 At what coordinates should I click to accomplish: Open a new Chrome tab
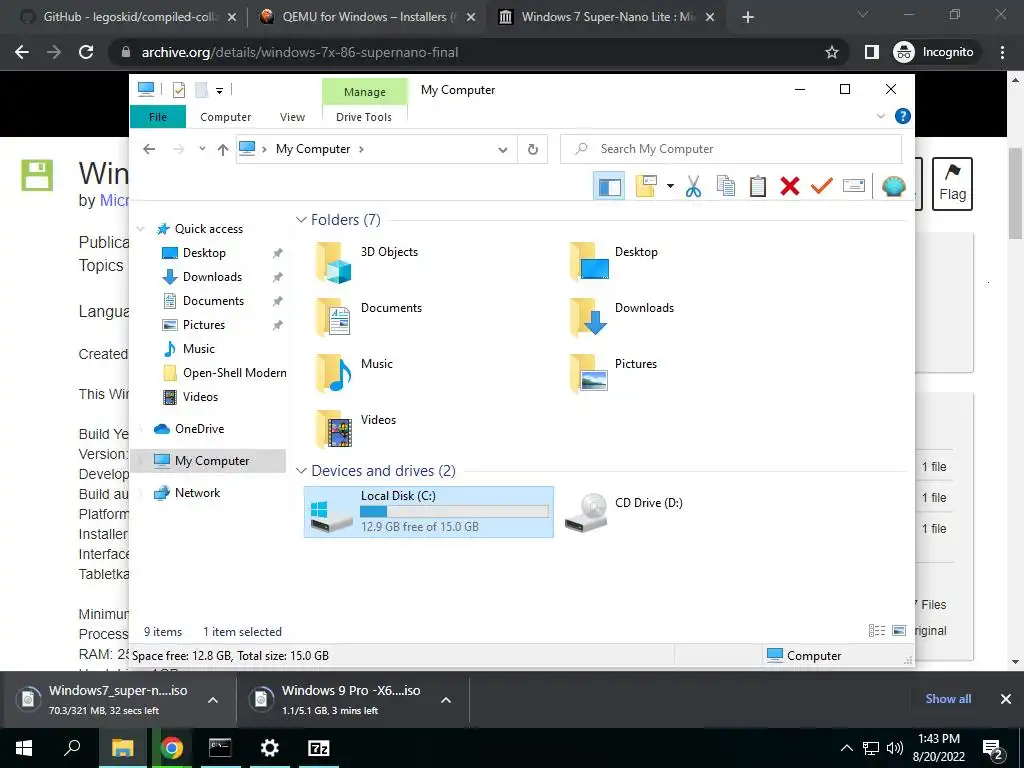point(748,18)
